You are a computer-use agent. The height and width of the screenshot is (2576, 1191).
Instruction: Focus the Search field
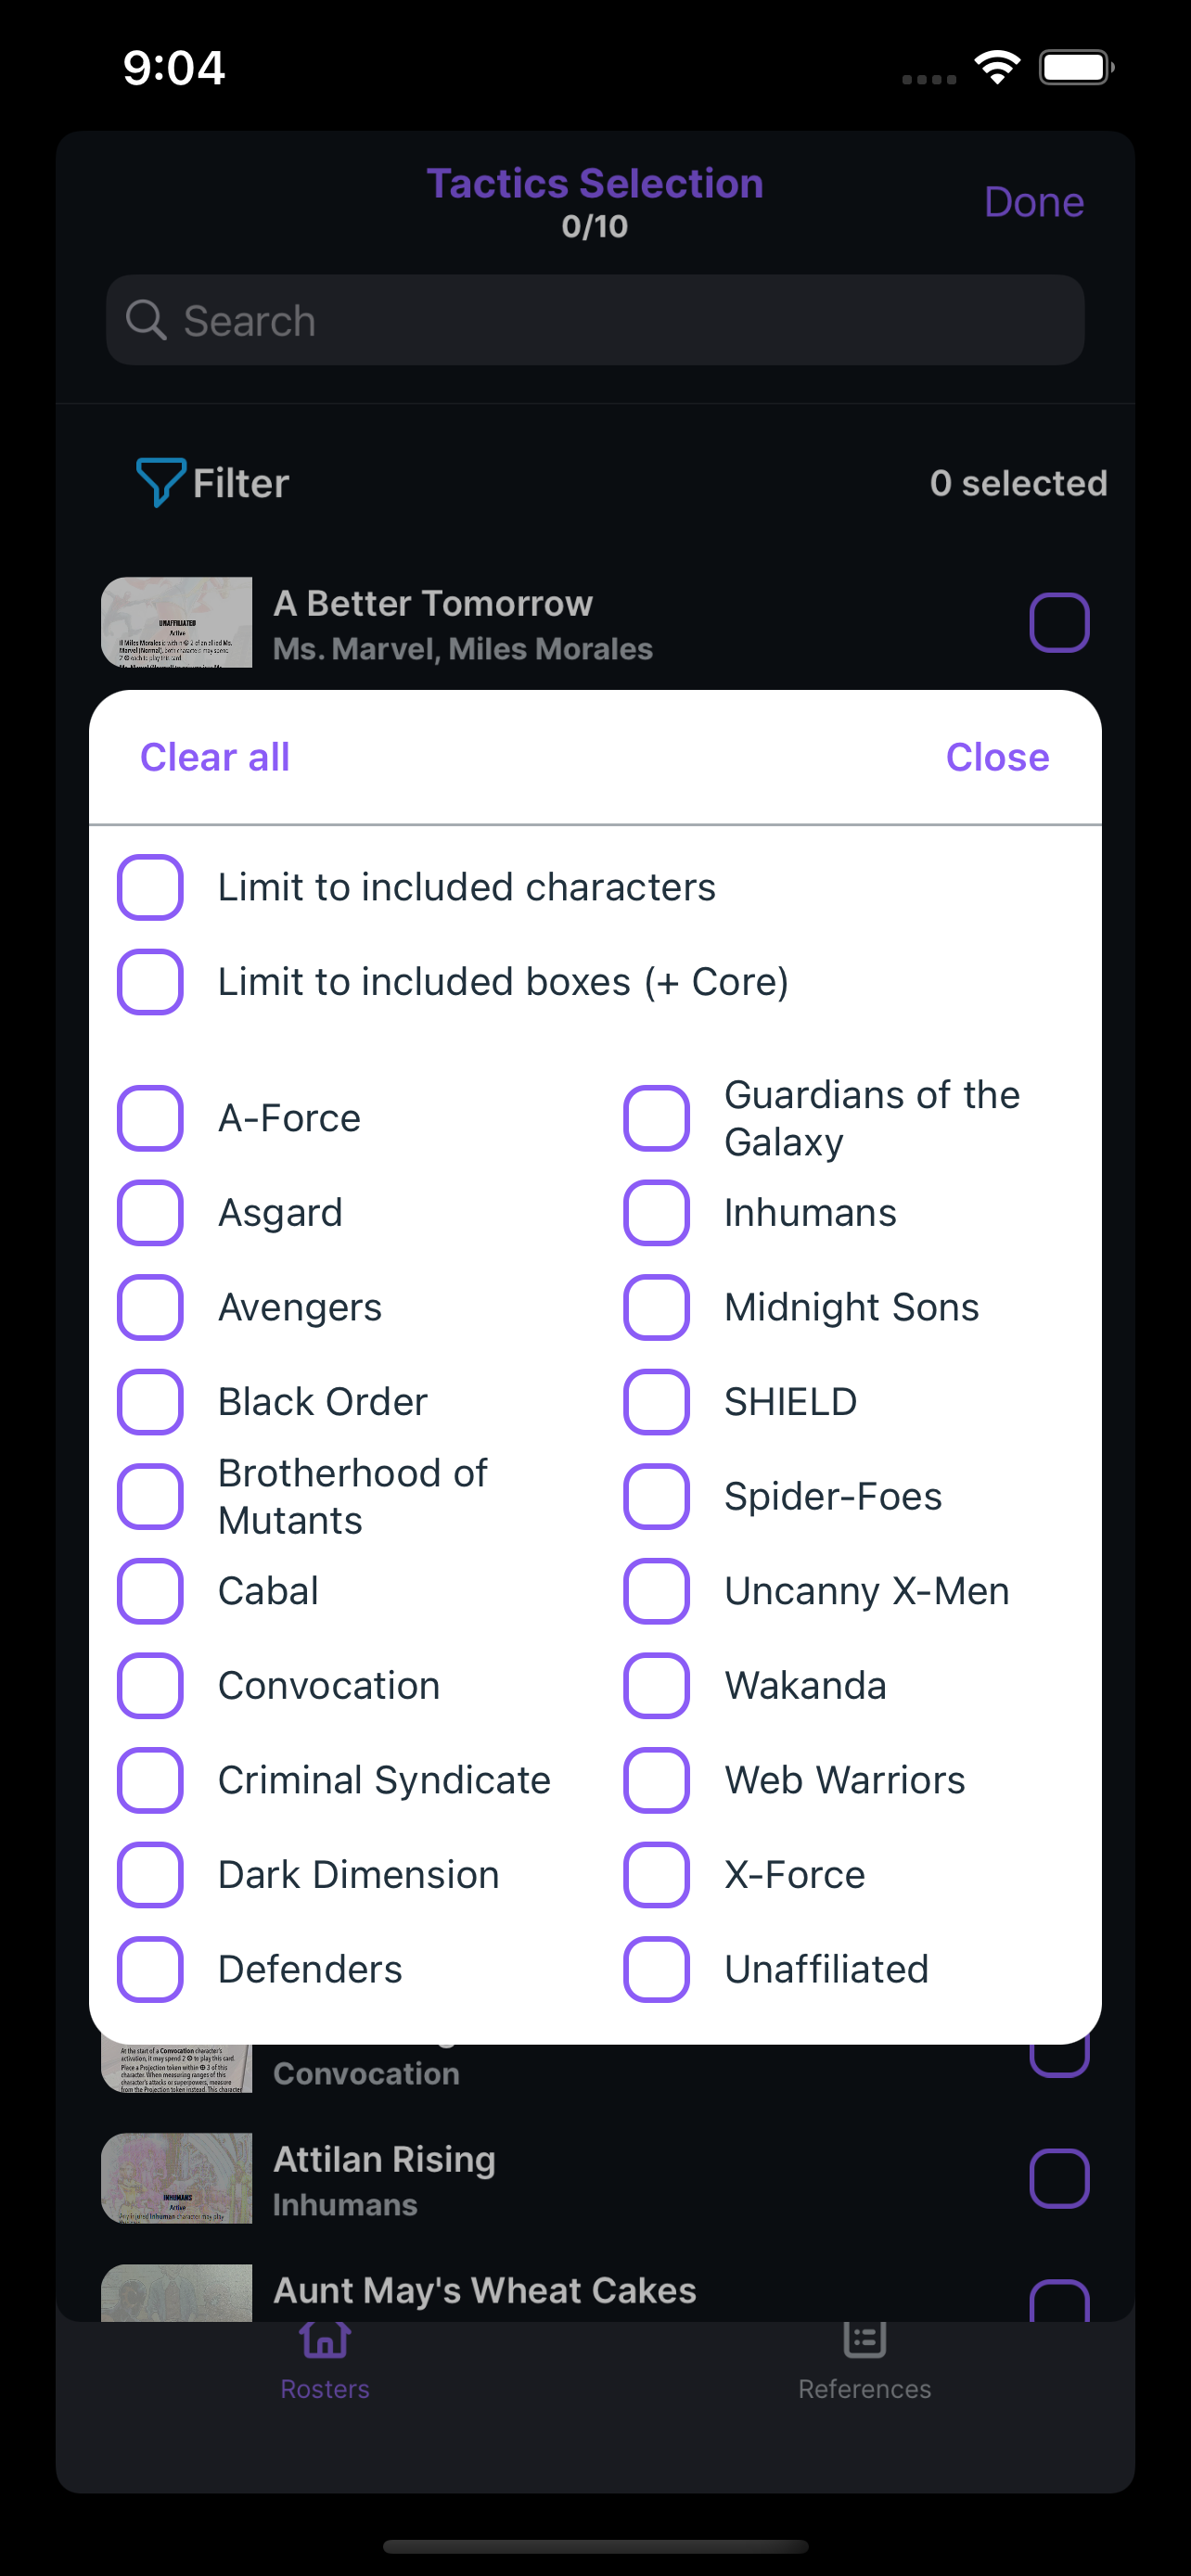[x=595, y=320]
